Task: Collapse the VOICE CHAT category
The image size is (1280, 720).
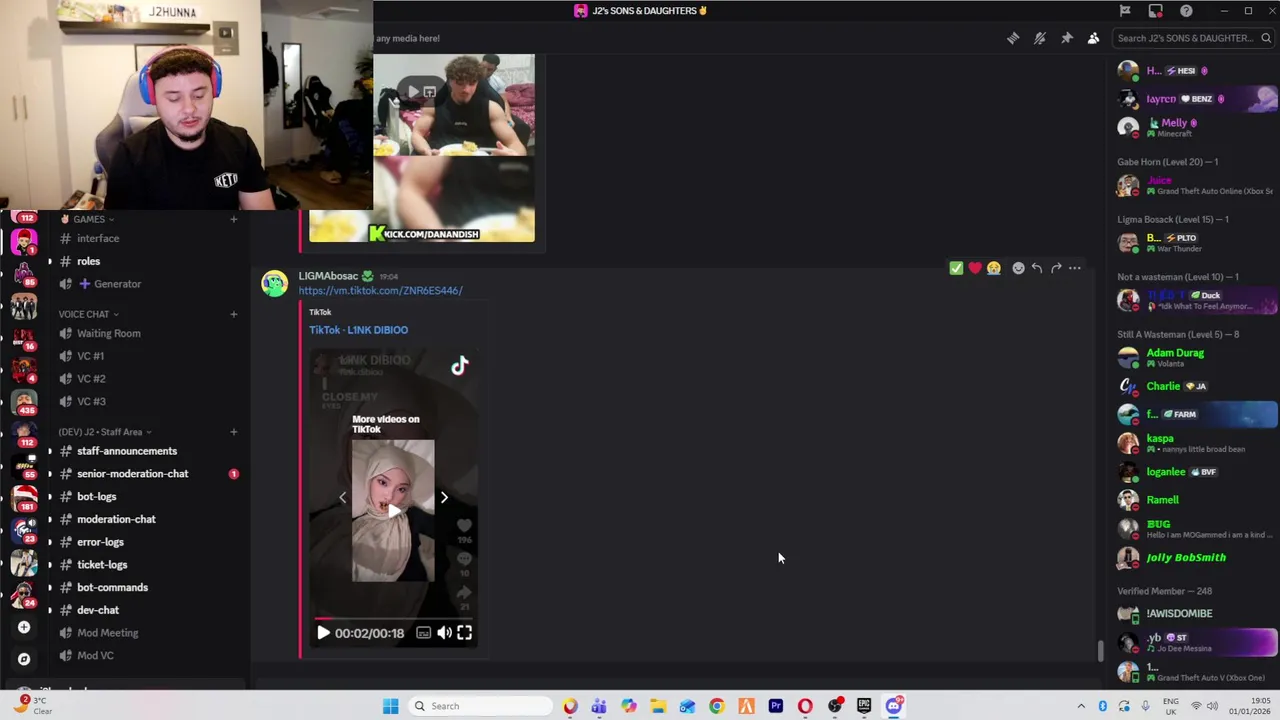Action: tap(88, 314)
